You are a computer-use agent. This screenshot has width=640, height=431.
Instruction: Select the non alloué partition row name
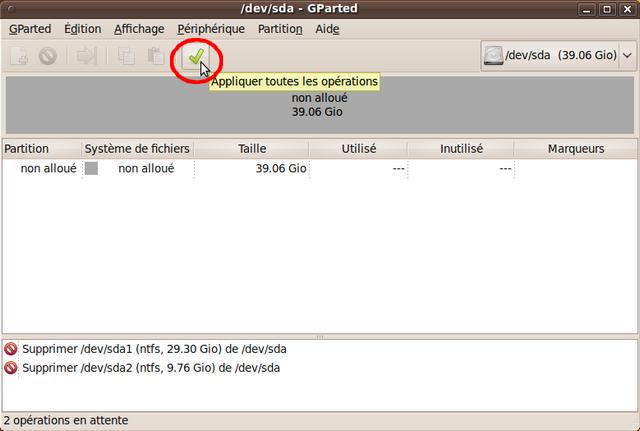(x=48, y=168)
